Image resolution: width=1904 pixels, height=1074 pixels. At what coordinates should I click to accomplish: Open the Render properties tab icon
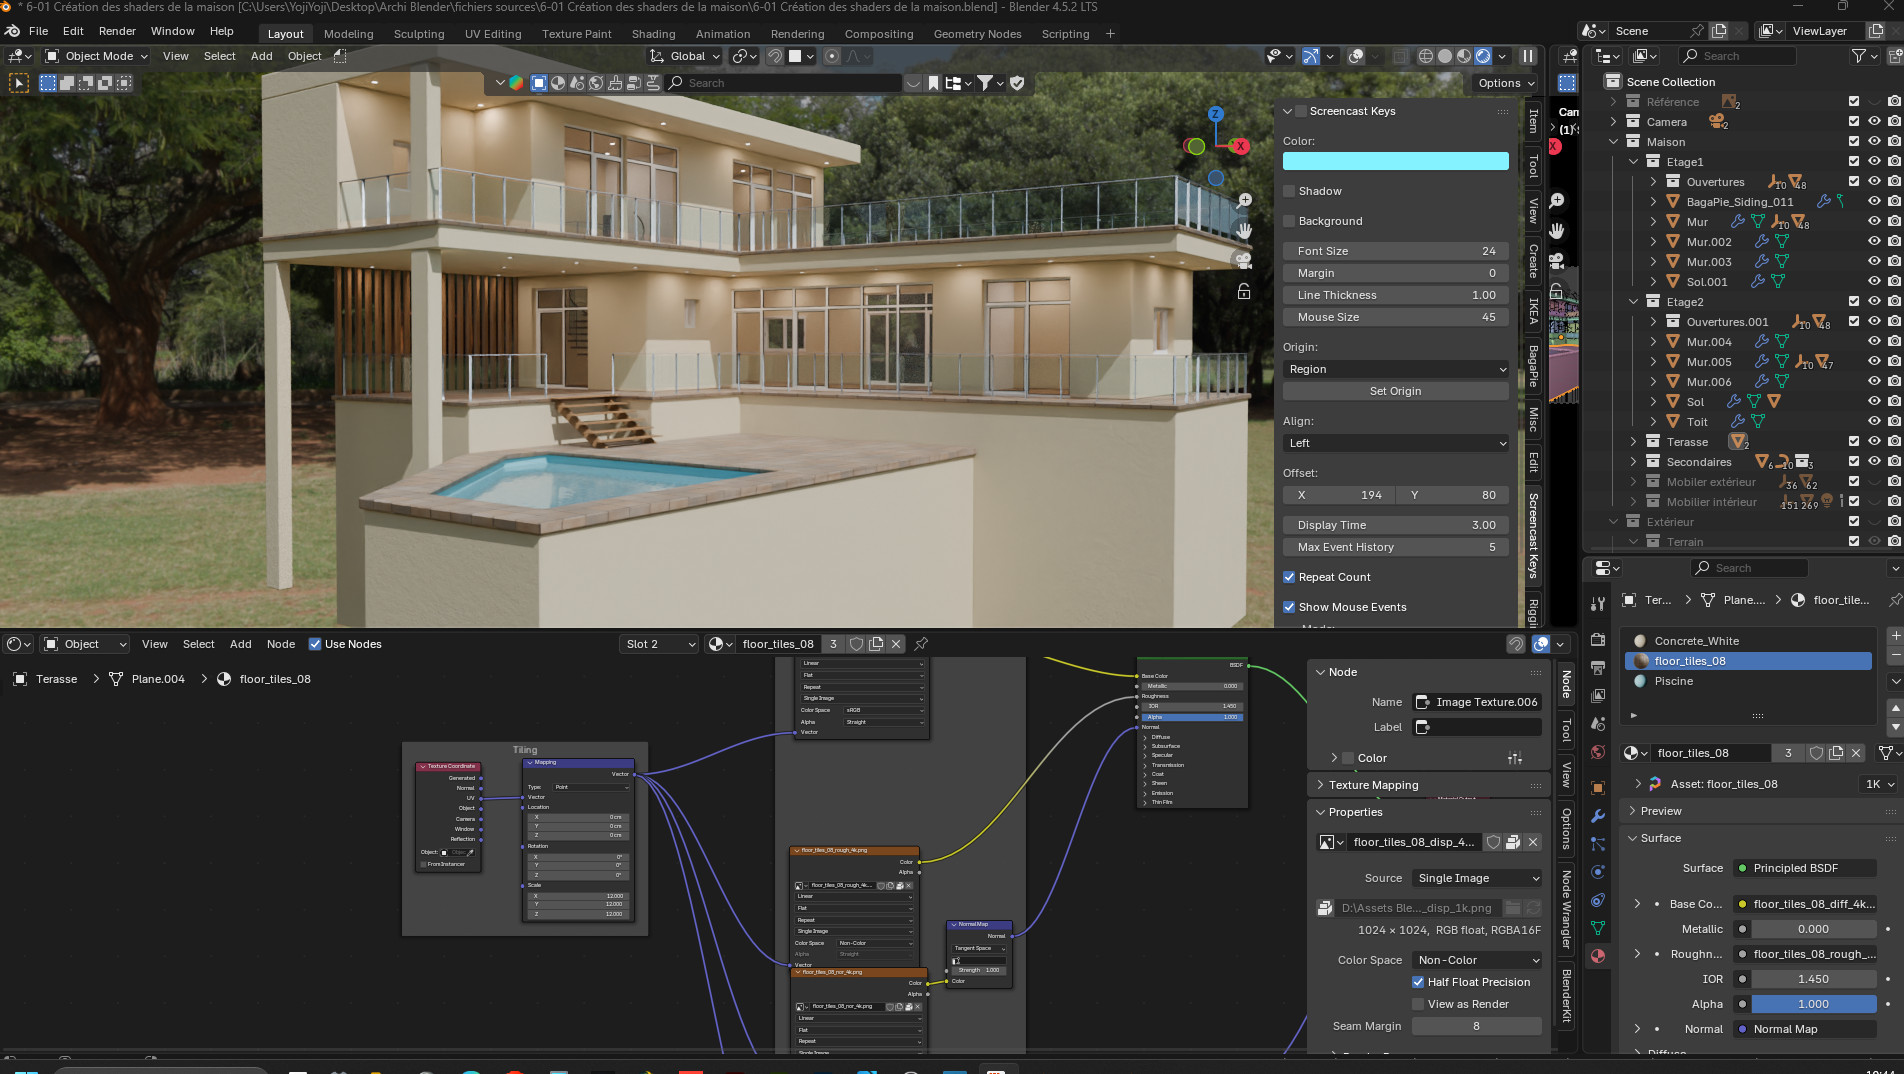pyautogui.click(x=1598, y=640)
